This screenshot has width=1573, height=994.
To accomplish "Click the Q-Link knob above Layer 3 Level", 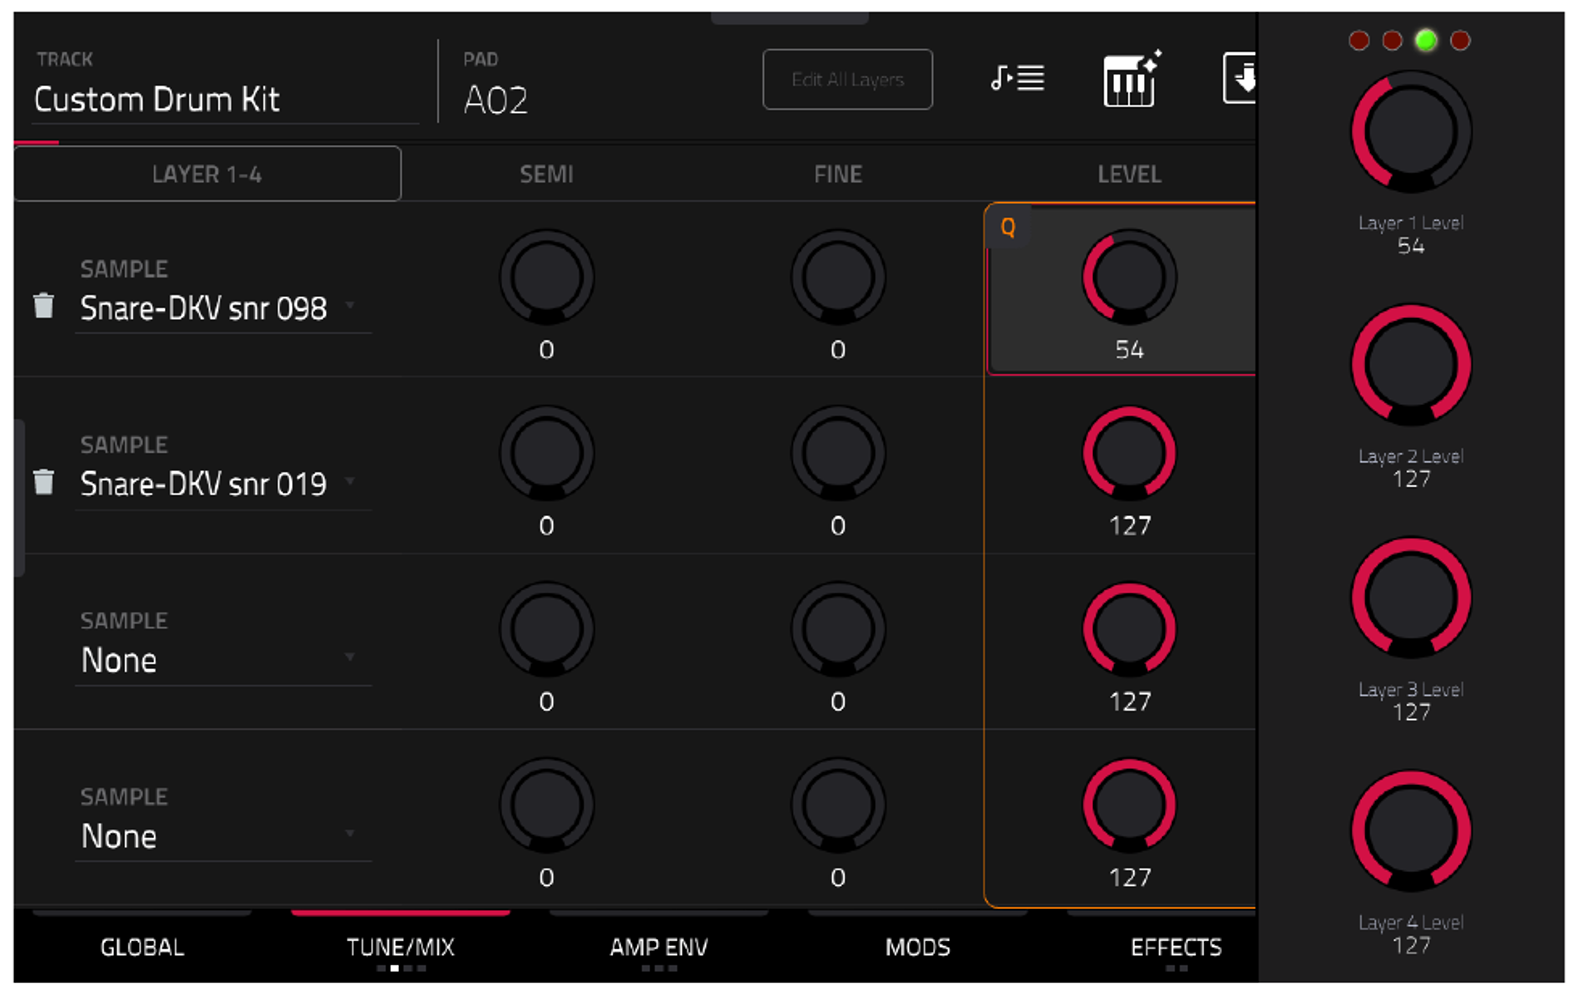I will pos(1411,598).
